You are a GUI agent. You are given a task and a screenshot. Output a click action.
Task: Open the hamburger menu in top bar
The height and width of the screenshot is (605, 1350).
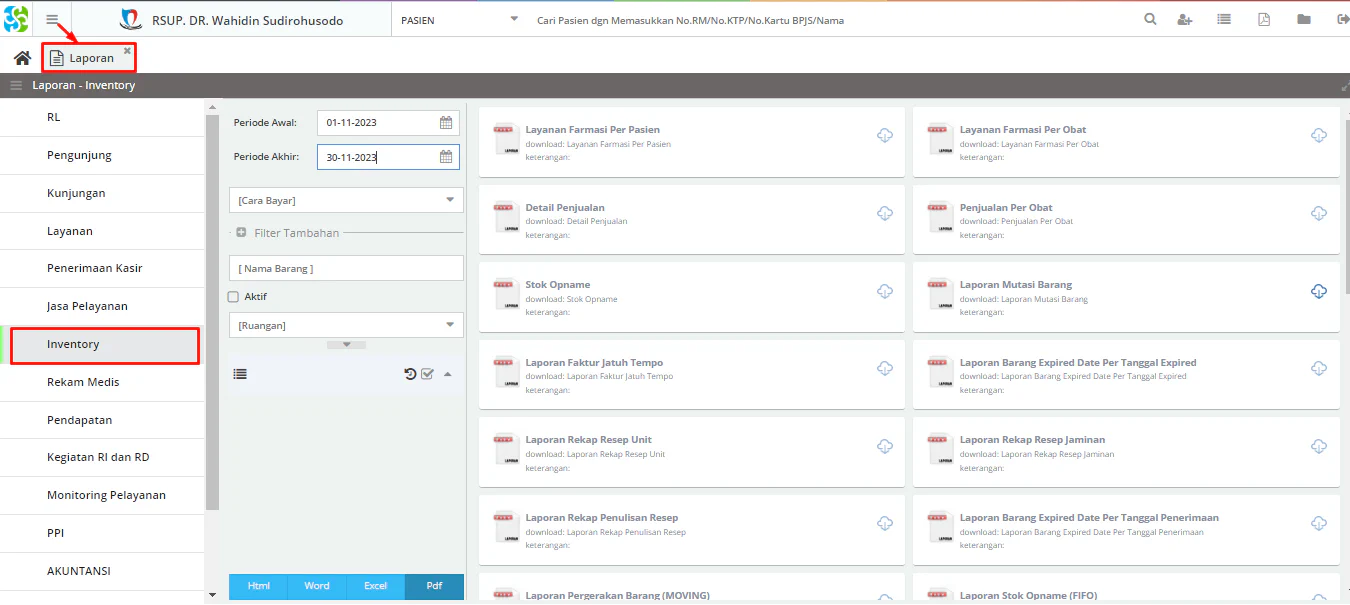(52, 19)
